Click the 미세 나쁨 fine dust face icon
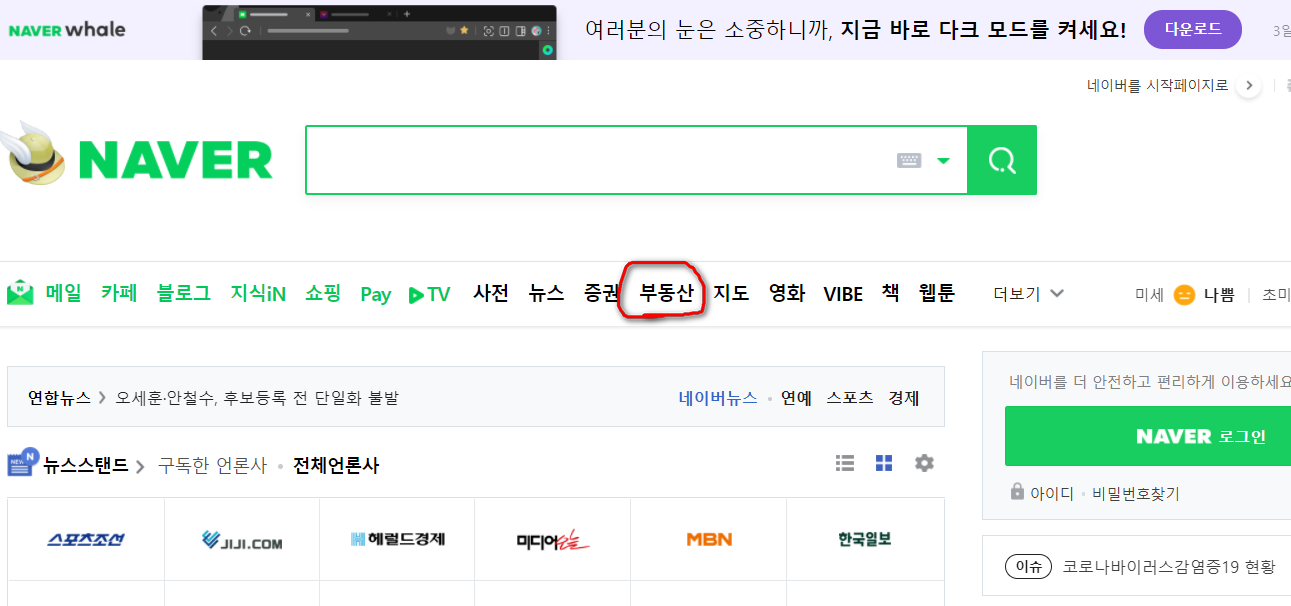The height and width of the screenshot is (606, 1291). (x=1184, y=295)
